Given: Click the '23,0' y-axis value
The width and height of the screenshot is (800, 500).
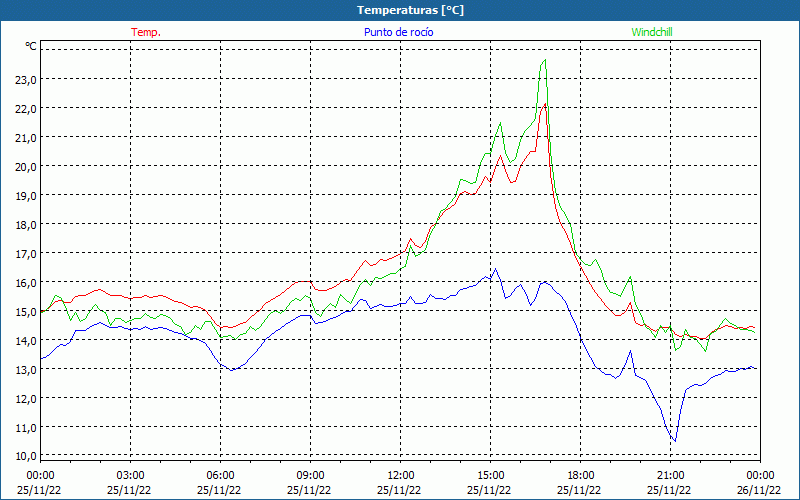Looking at the screenshot, I should 26,80.
